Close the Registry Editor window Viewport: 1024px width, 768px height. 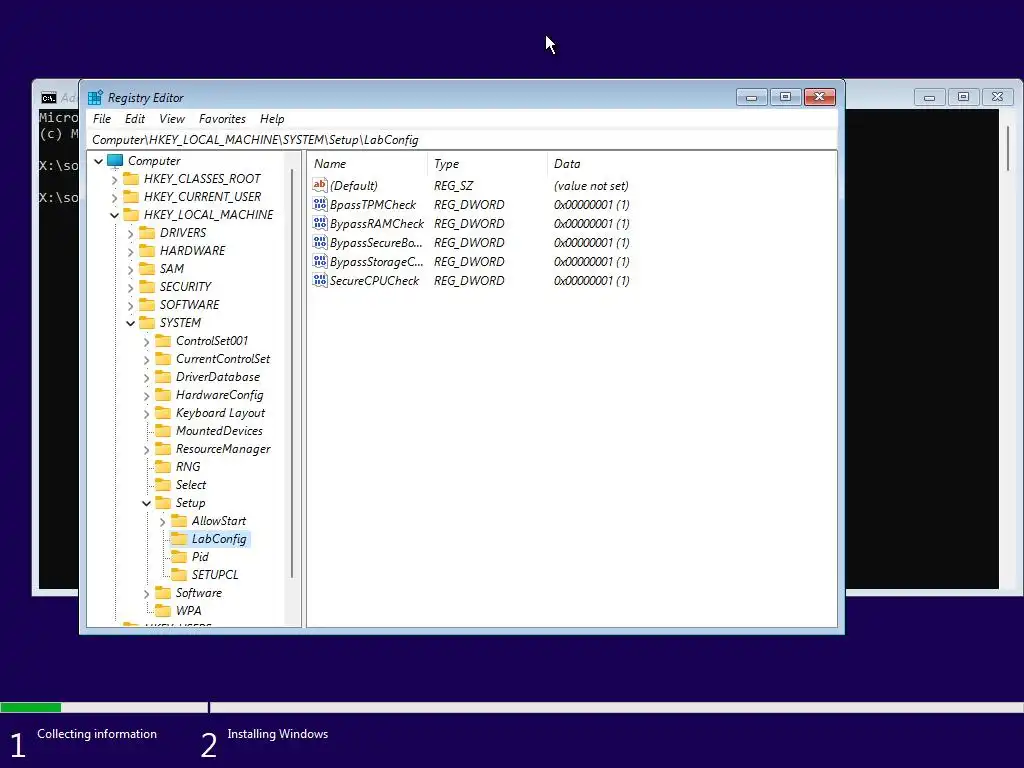[x=820, y=97]
